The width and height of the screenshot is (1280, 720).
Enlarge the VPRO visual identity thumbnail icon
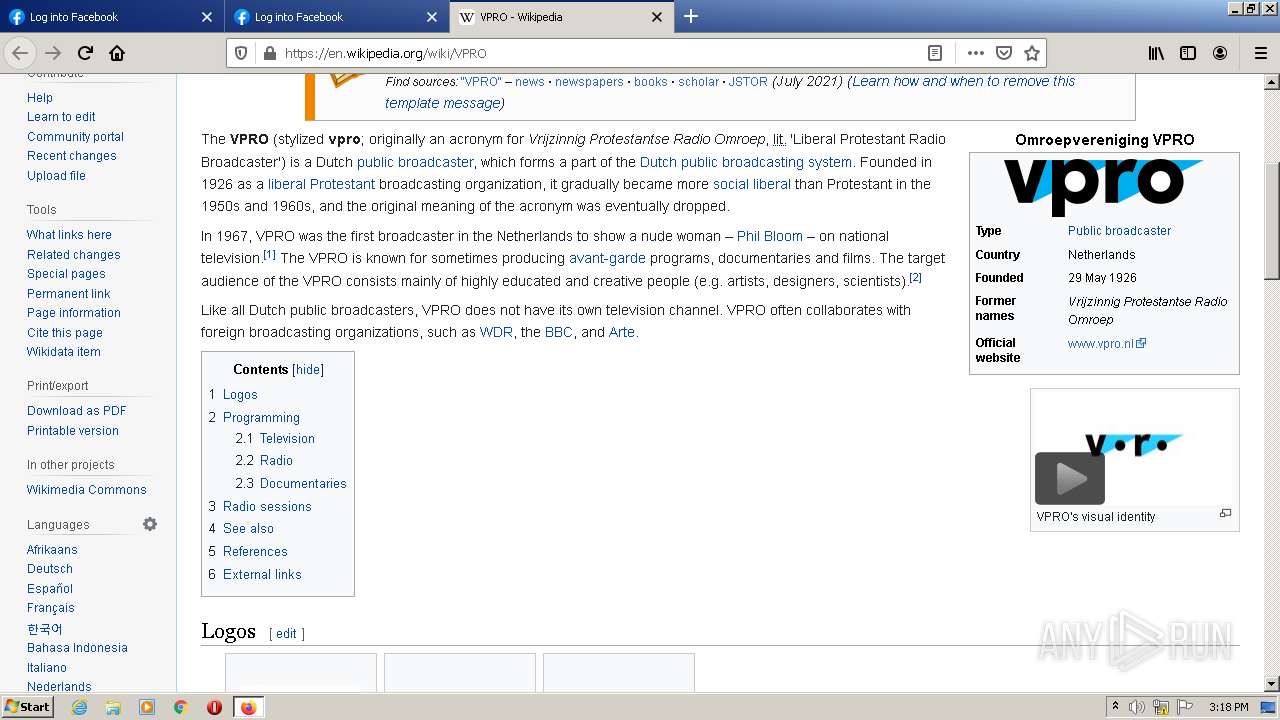(1225, 514)
